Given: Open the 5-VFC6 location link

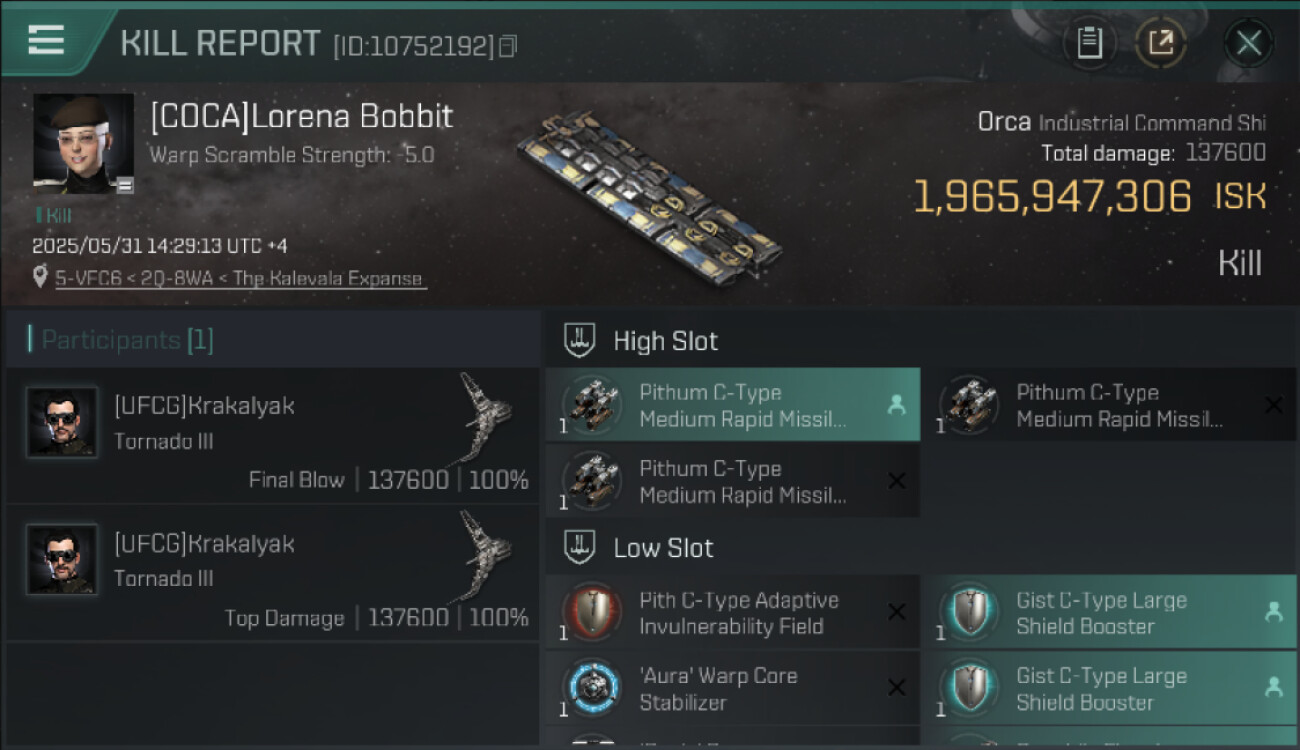Looking at the screenshot, I should (x=241, y=279).
